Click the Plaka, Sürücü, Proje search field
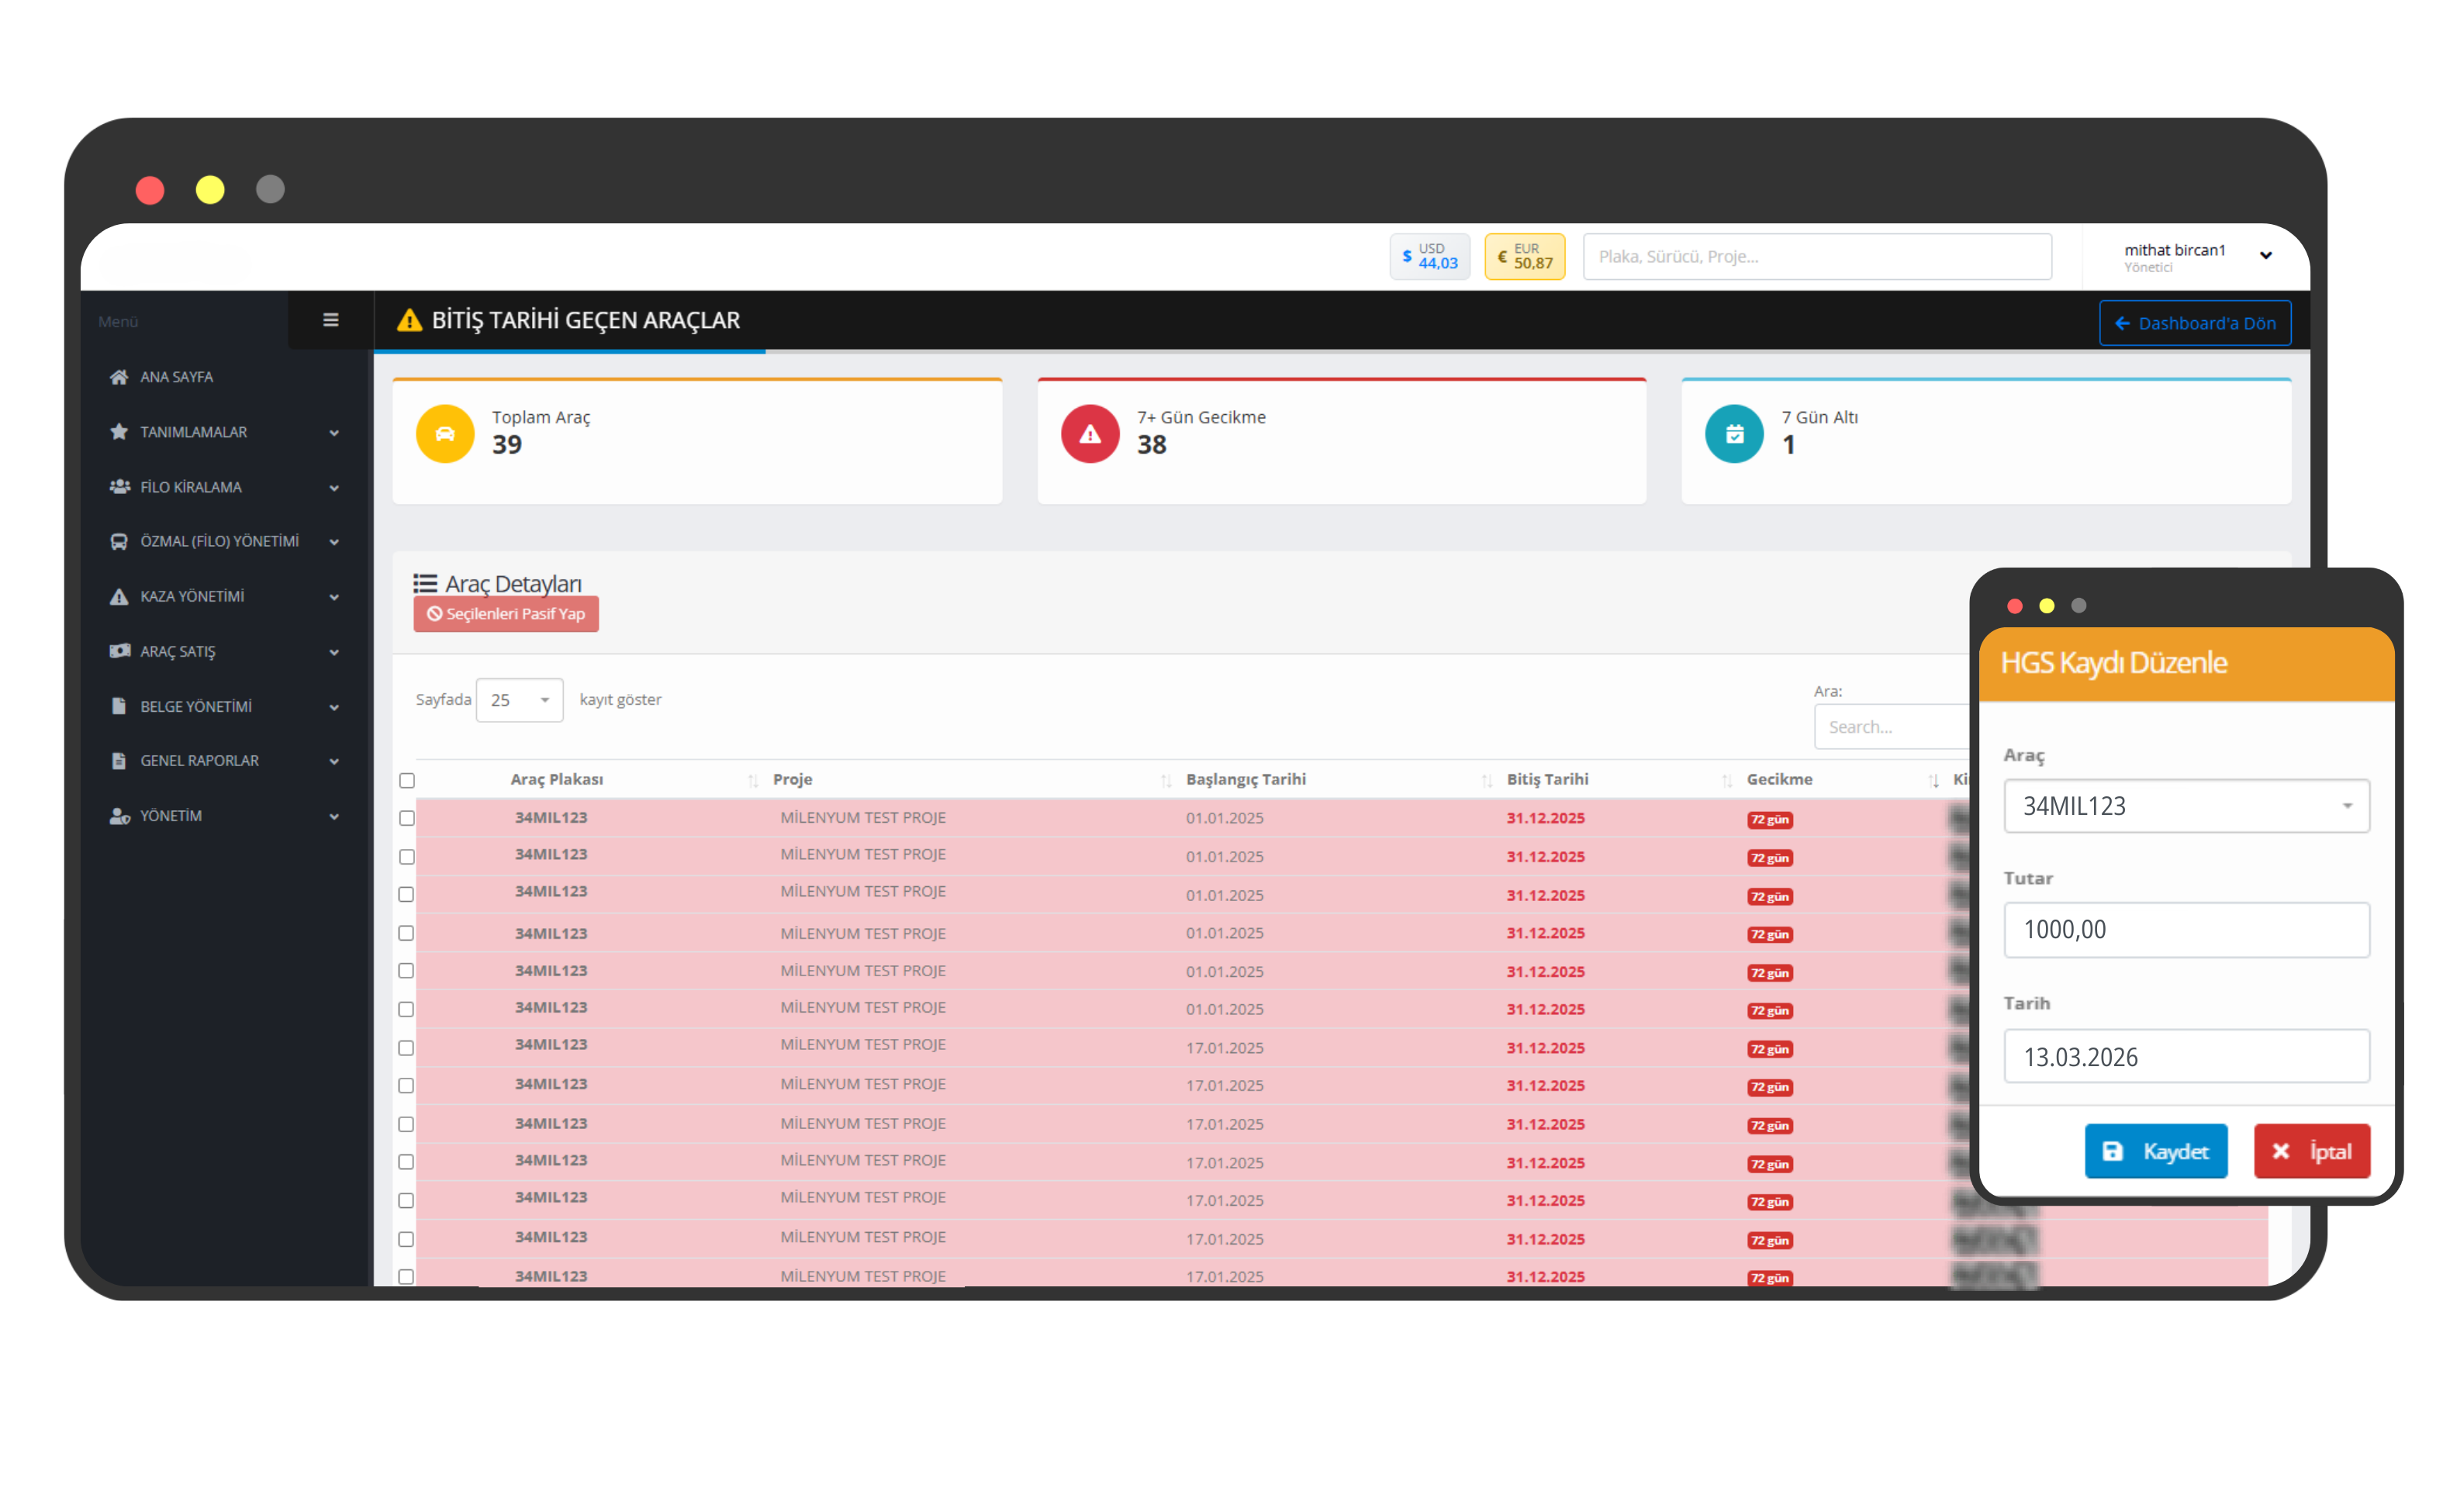2443x1512 pixels. [x=1816, y=256]
